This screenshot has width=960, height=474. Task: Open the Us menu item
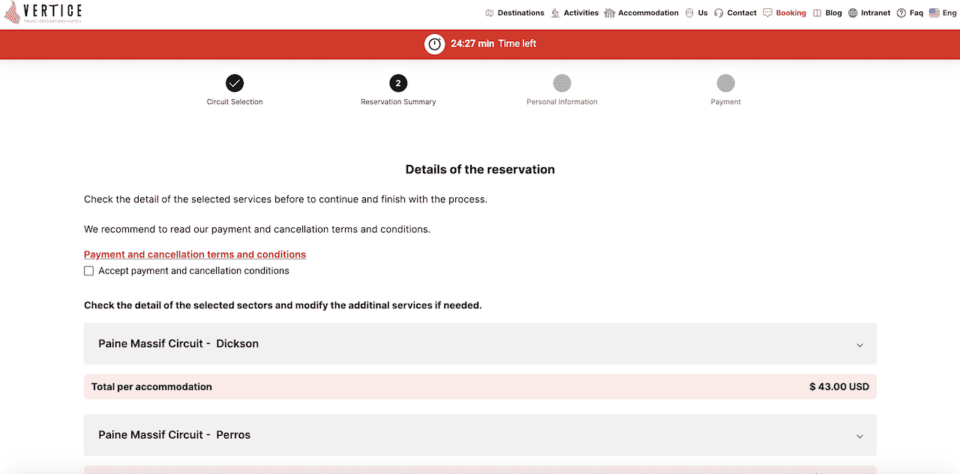(x=702, y=13)
